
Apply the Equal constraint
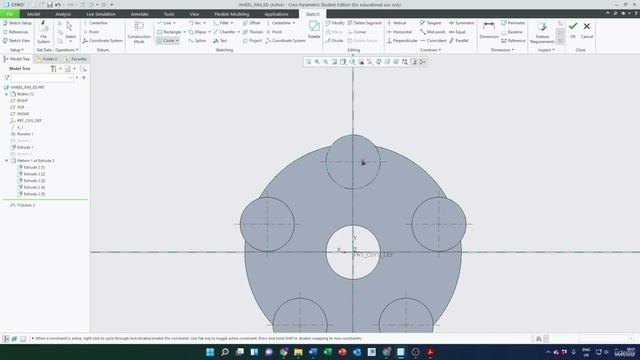[457, 32]
